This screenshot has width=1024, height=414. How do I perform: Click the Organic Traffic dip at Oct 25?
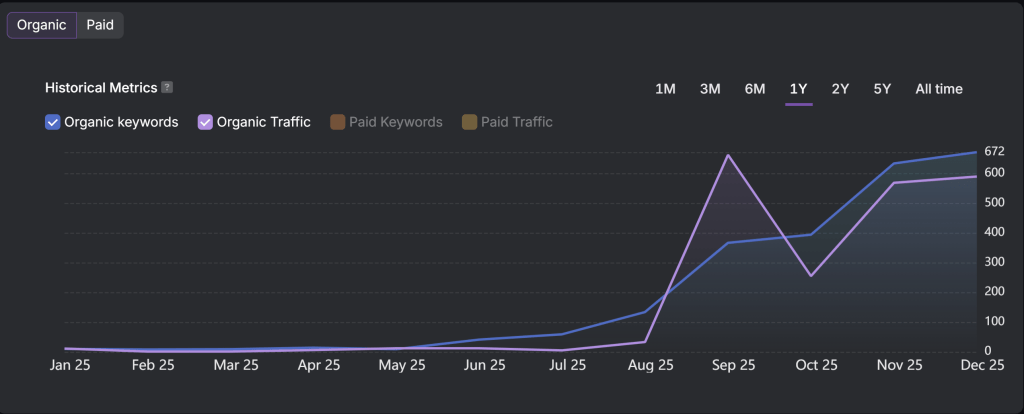click(x=811, y=276)
